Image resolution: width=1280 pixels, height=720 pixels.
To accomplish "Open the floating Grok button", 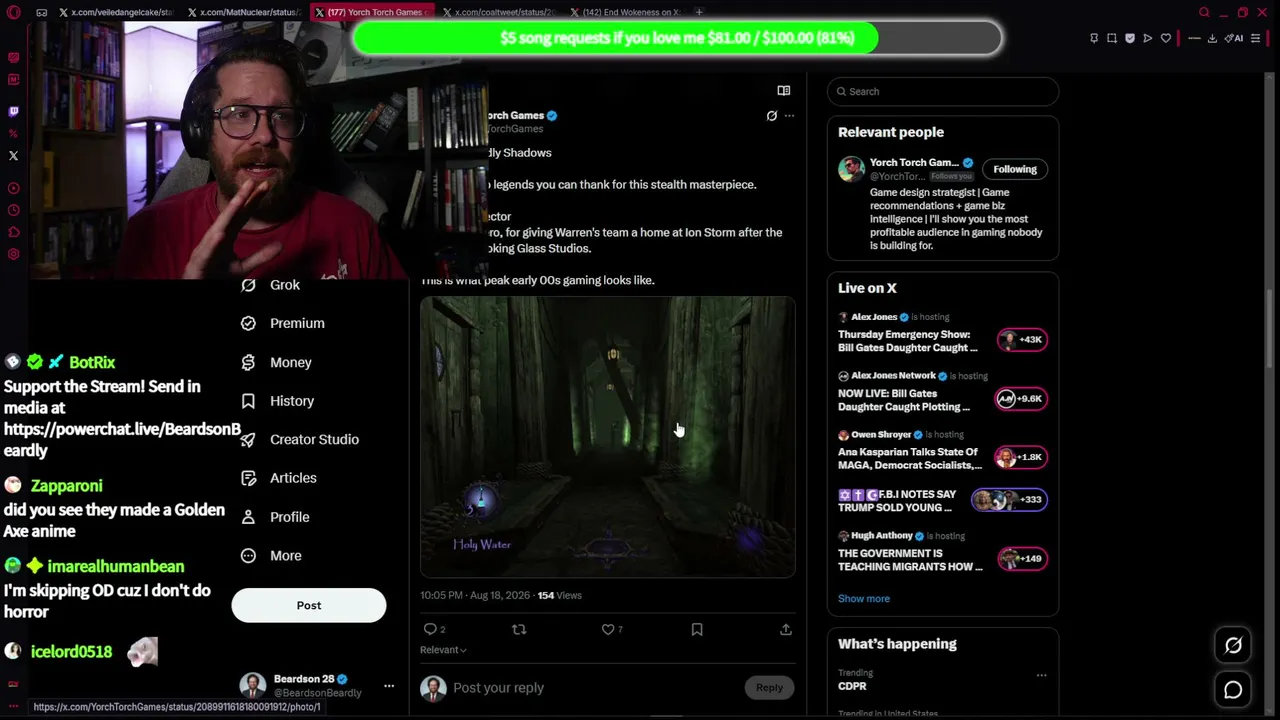I will 1233,646.
